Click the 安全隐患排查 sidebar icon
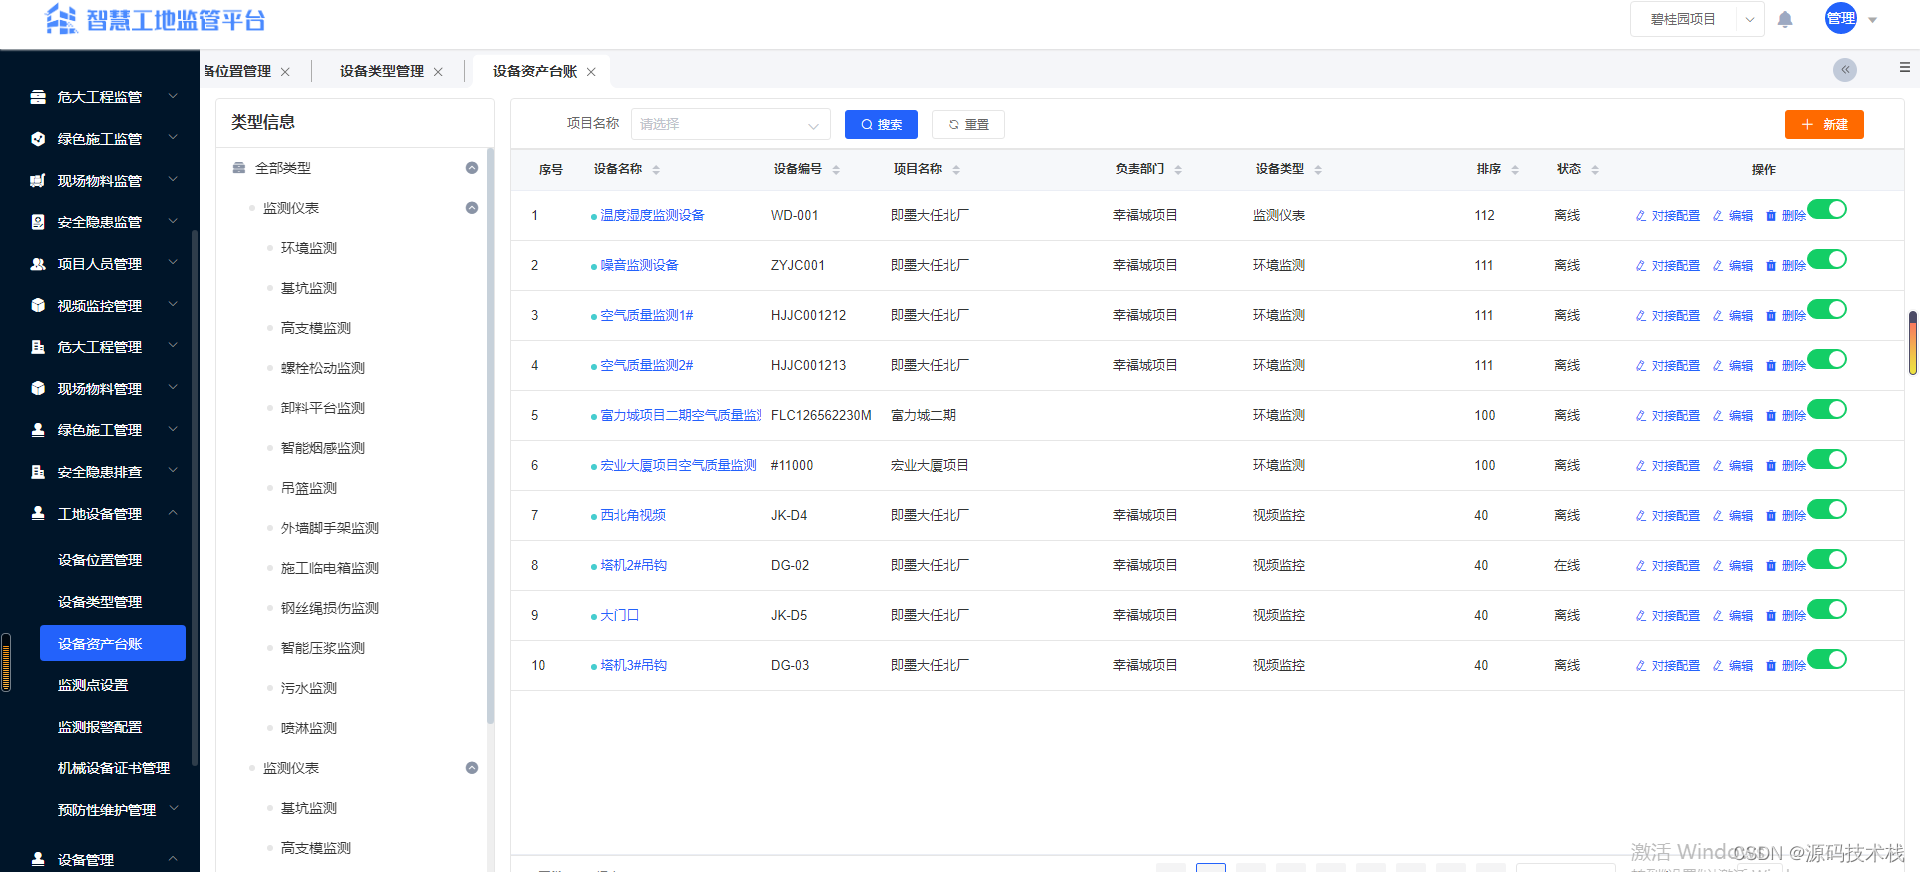This screenshot has width=1920, height=872. click(x=38, y=472)
